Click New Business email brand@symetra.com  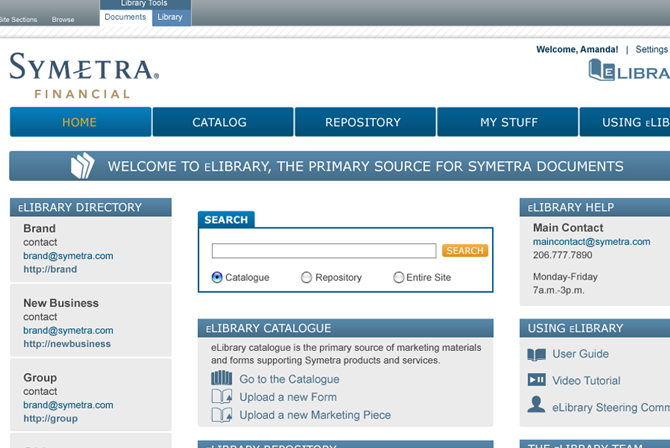click(68, 330)
